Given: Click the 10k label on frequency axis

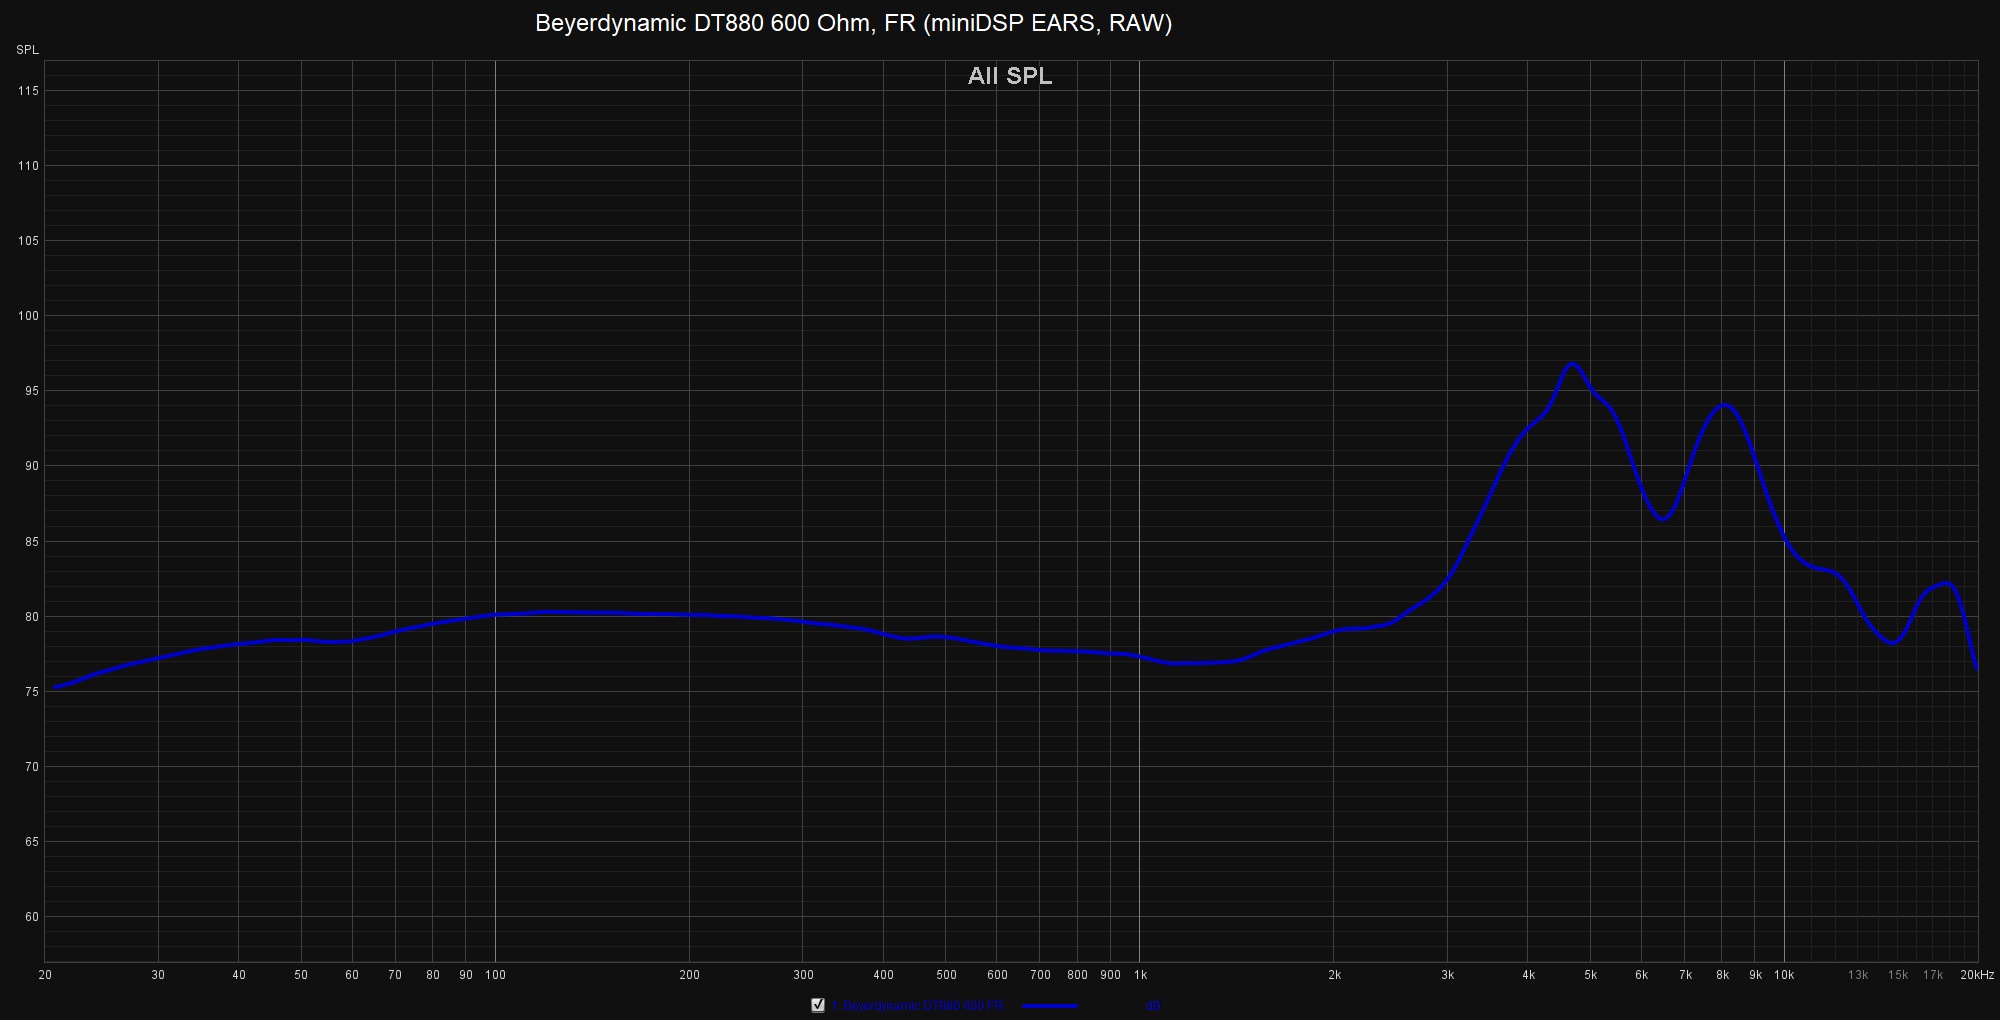Looking at the screenshot, I should (x=1784, y=975).
